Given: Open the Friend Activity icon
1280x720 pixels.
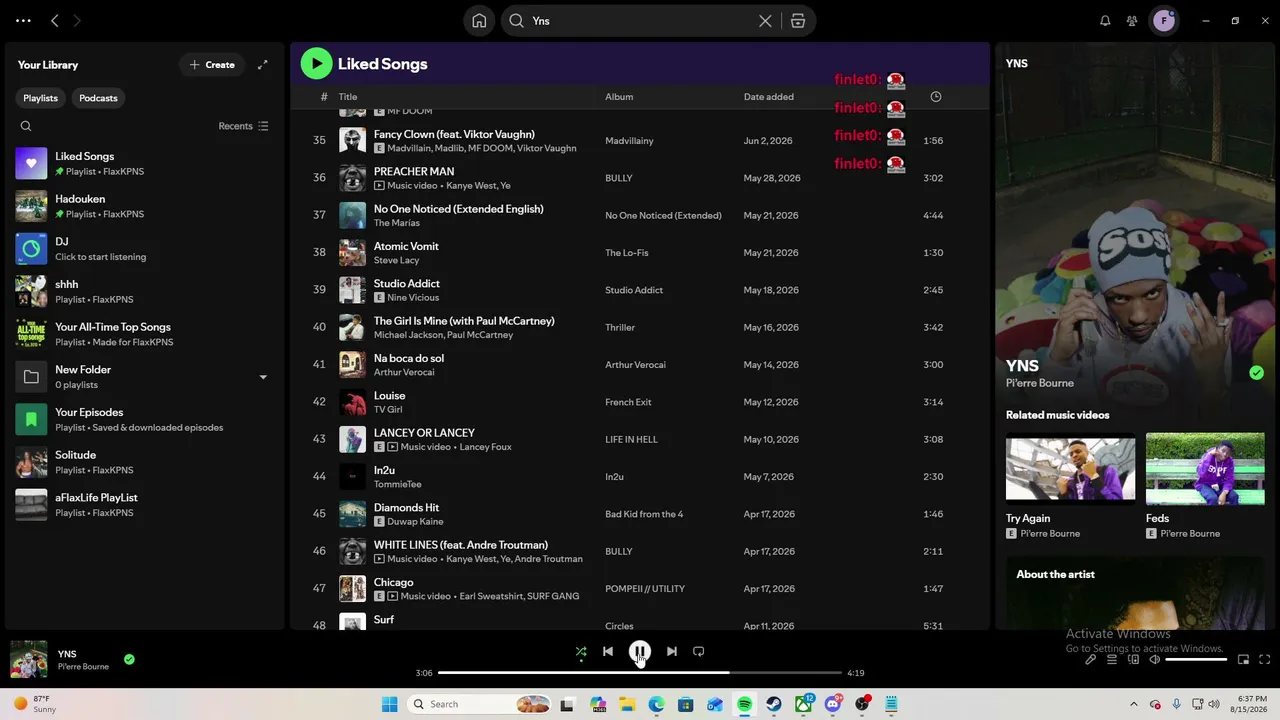Looking at the screenshot, I should click(x=1132, y=21).
